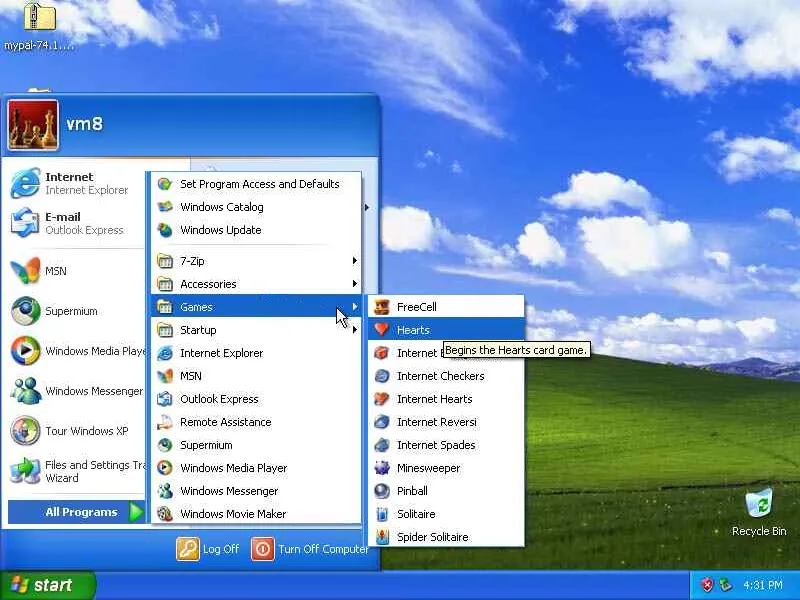This screenshot has width=800, height=600.
Task: Click the Supermium icon in left pane
Action: tap(25, 311)
